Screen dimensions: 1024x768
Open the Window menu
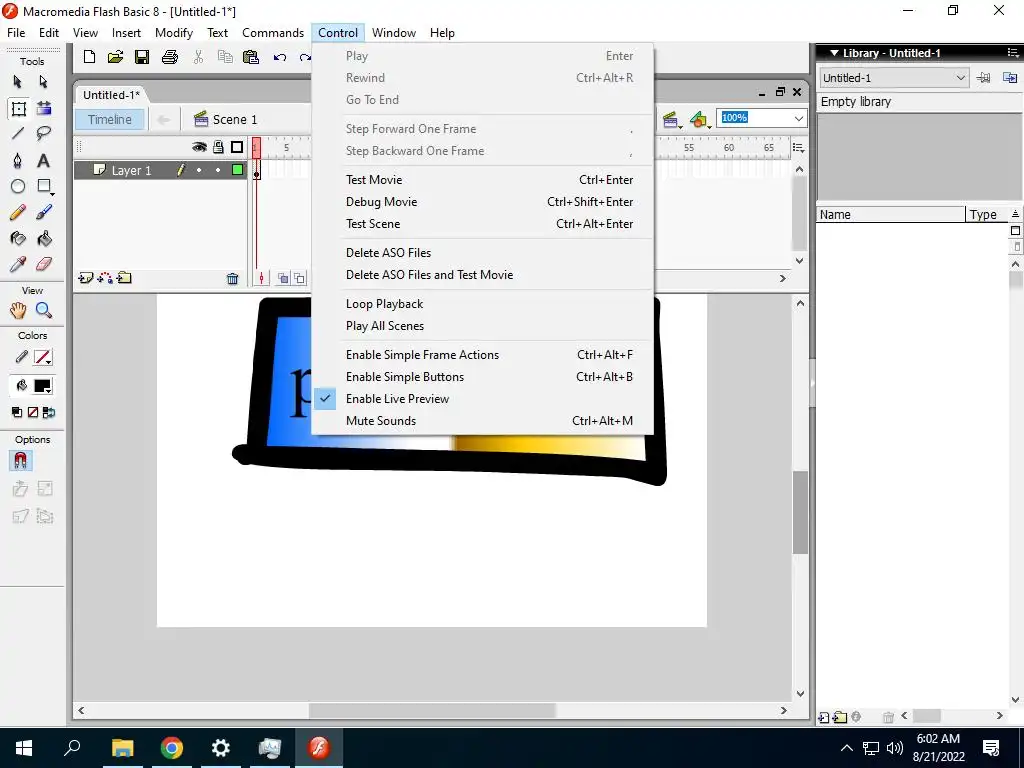tap(394, 33)
